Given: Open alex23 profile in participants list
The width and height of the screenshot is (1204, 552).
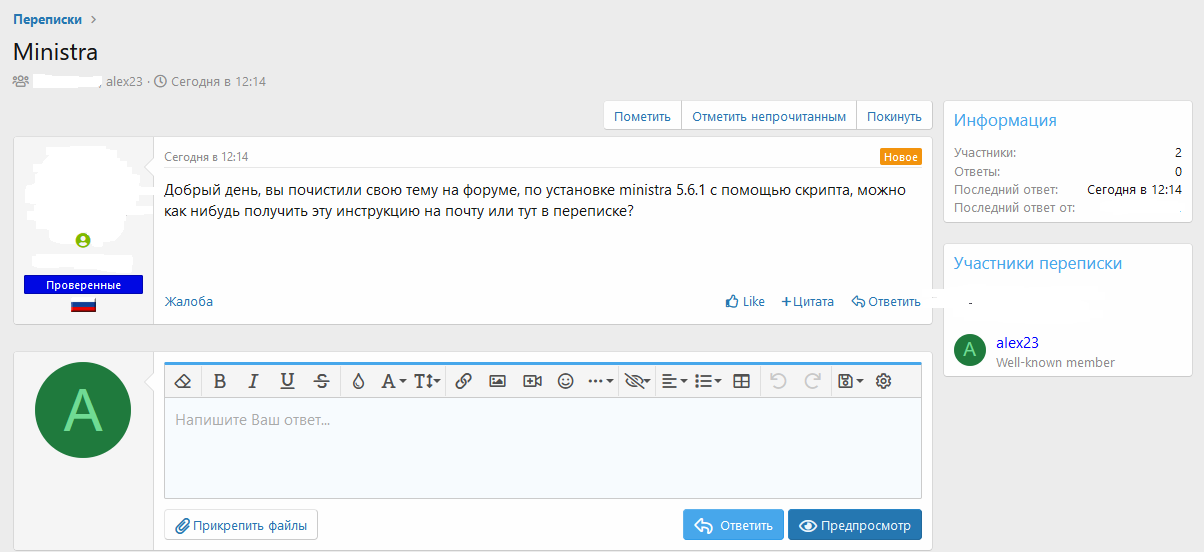Looking at the screenshot, I should [1017, 342].
